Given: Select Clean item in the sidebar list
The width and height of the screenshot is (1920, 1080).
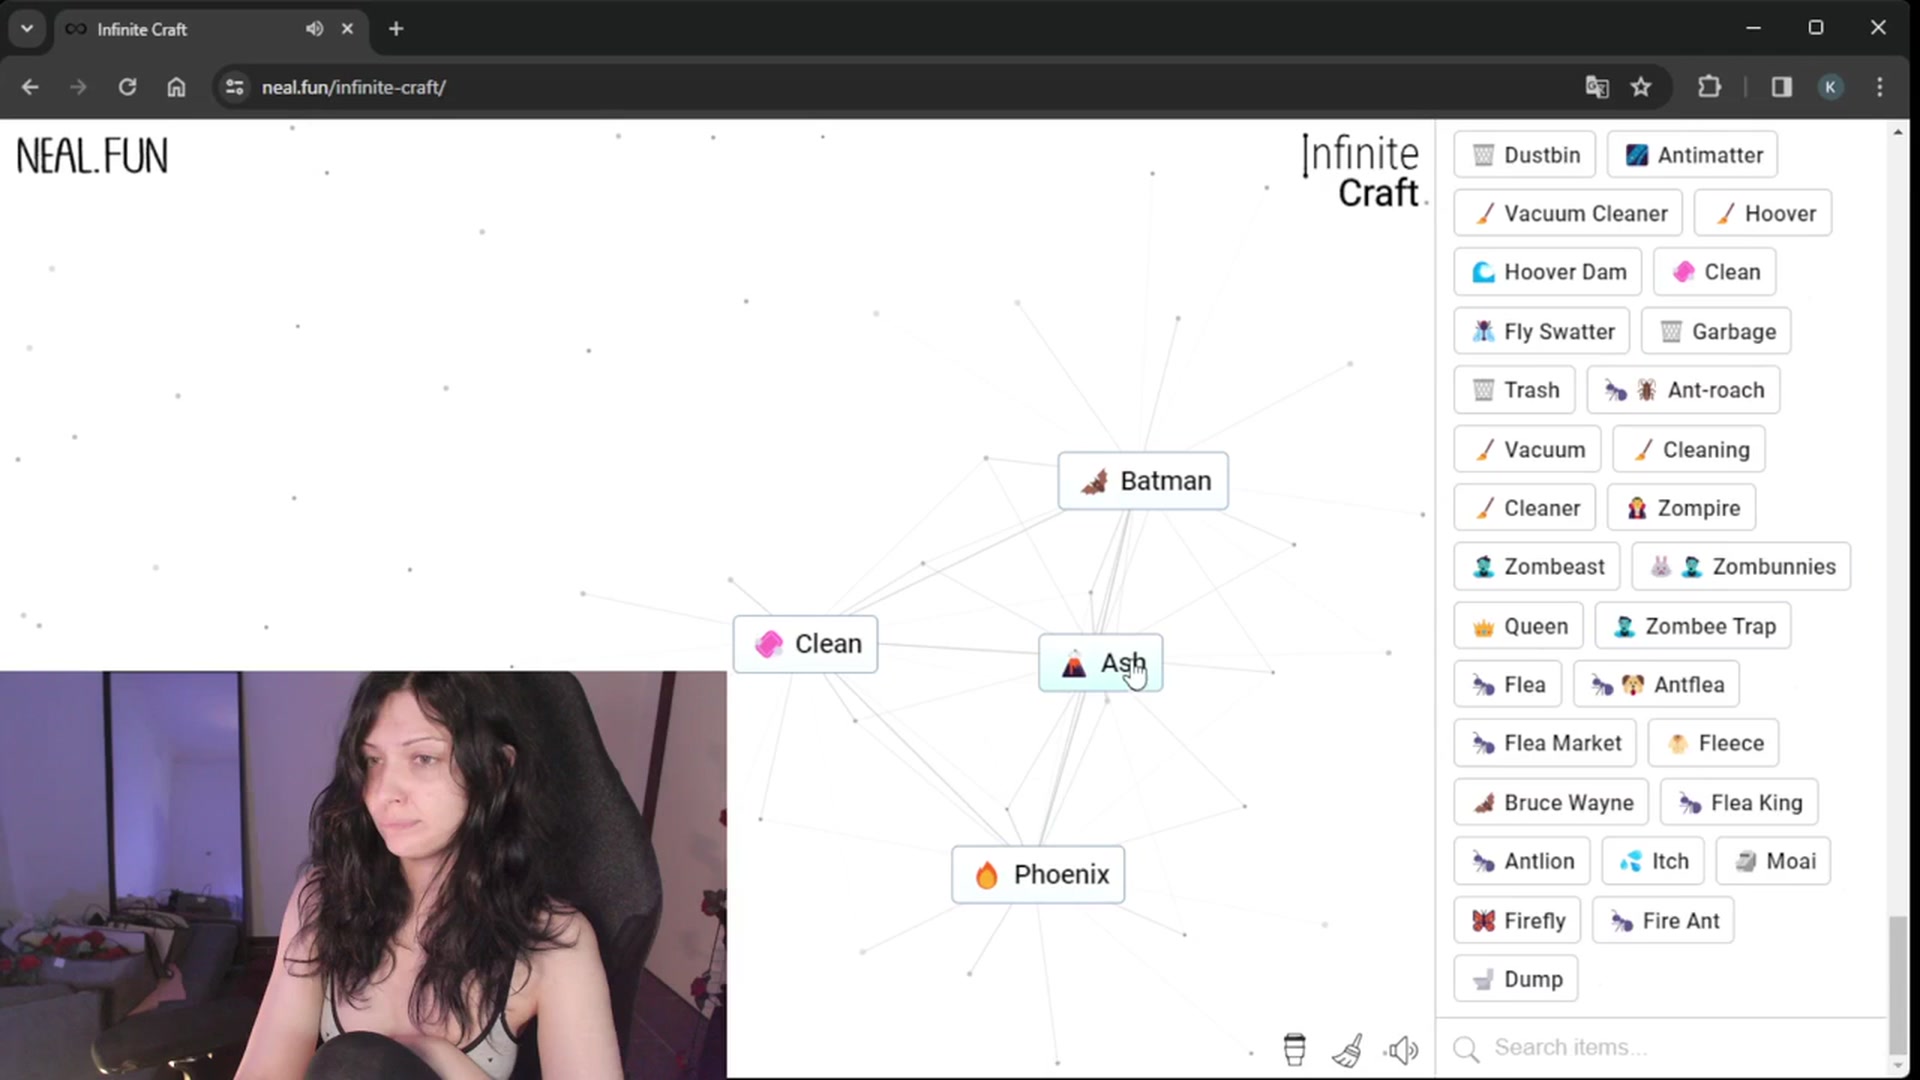Looking at the screenshot, I should pos(1715,272).
